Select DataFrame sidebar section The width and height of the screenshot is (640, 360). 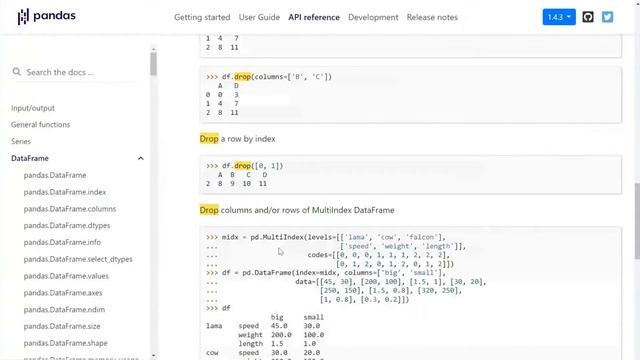30,158
